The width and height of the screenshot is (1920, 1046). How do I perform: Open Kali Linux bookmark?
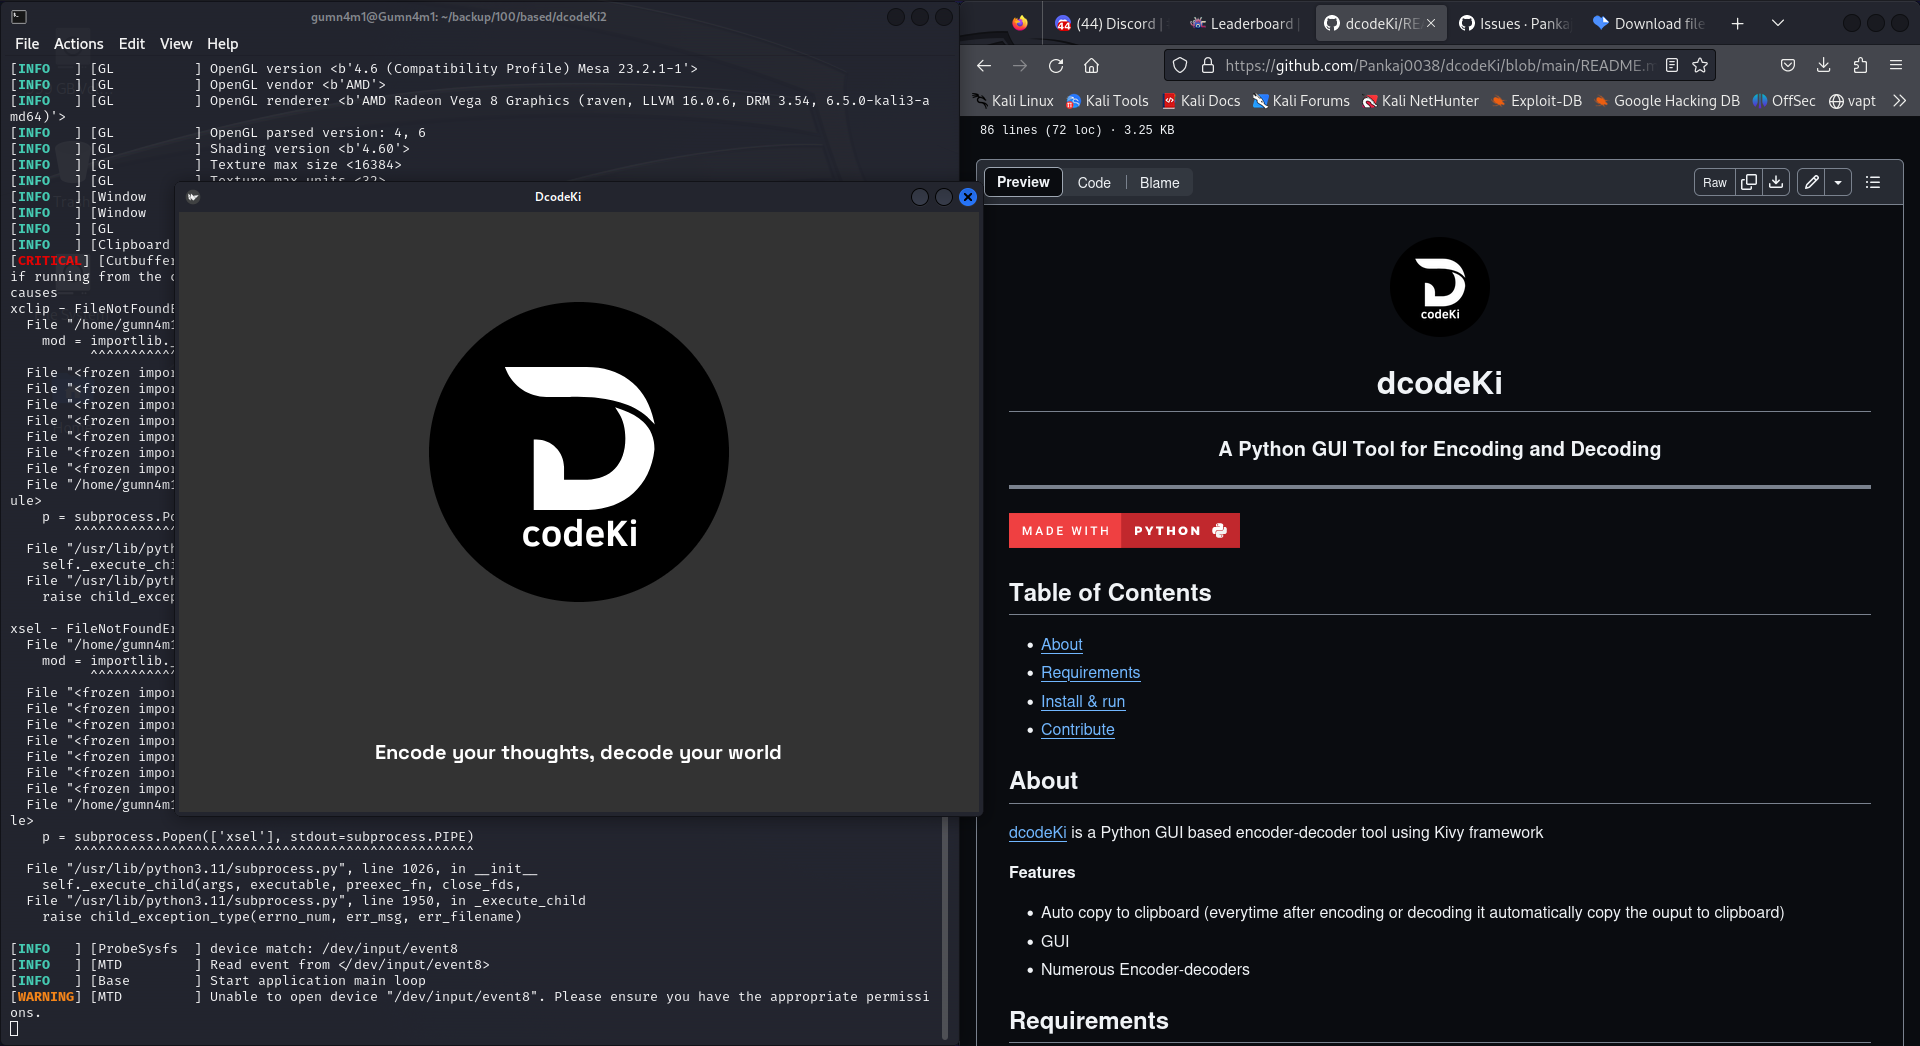click(1013, 101)
